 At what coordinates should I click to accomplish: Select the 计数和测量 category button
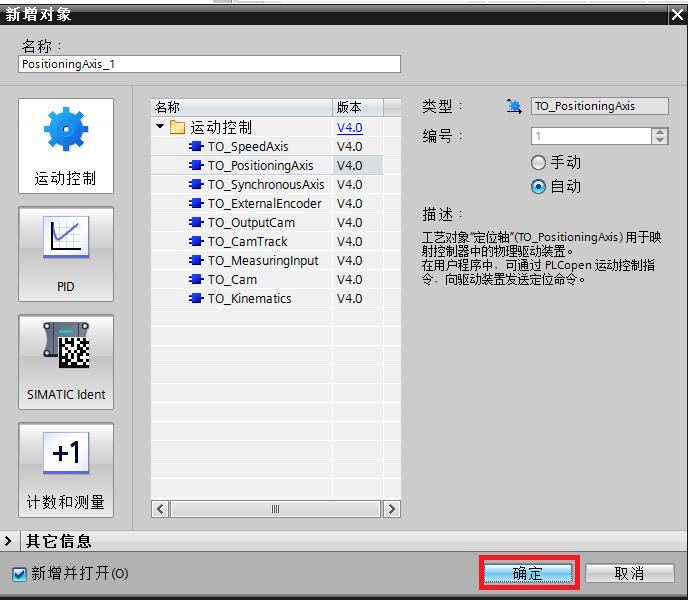(66, 470)
